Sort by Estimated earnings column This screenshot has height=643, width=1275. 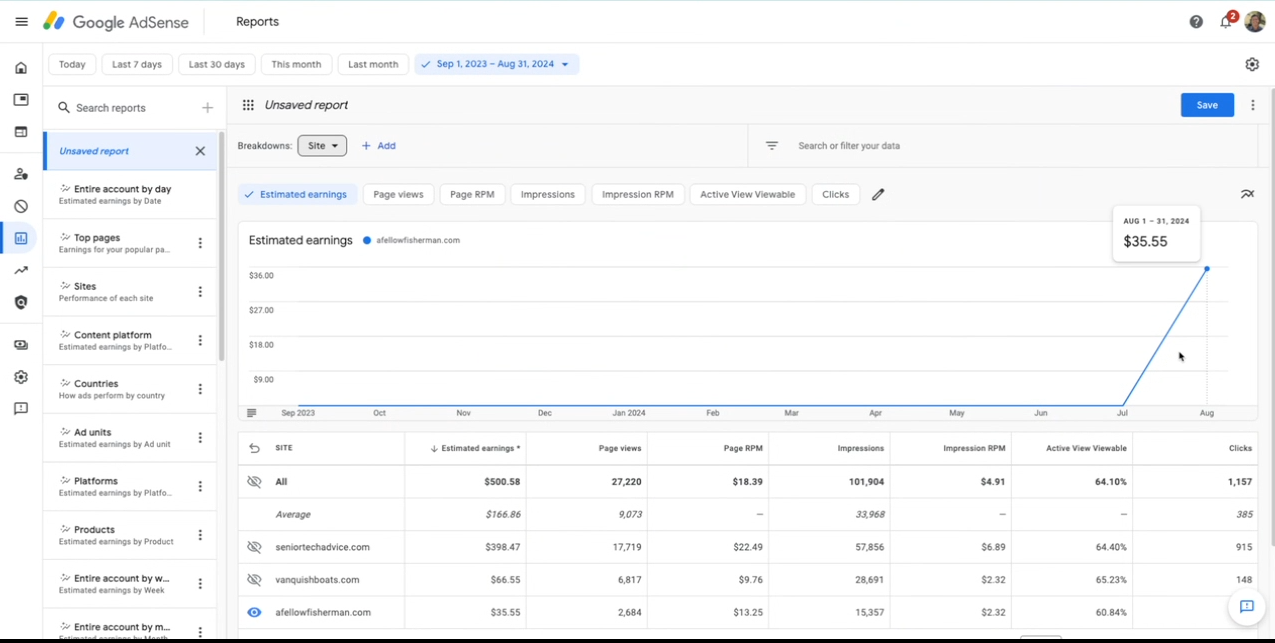click(x=475, y=449)
